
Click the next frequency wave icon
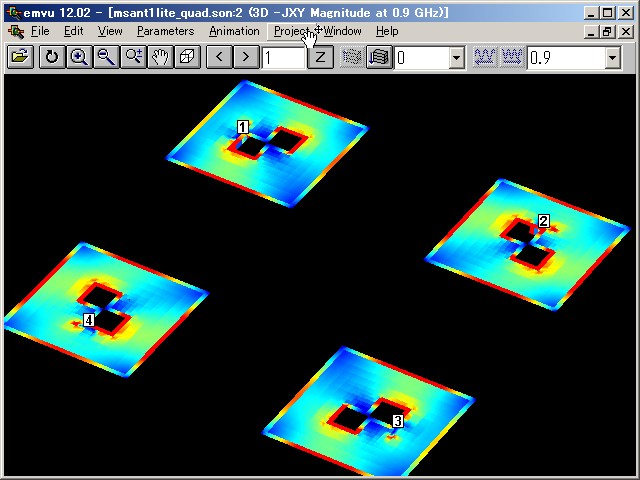coord(512,57)
